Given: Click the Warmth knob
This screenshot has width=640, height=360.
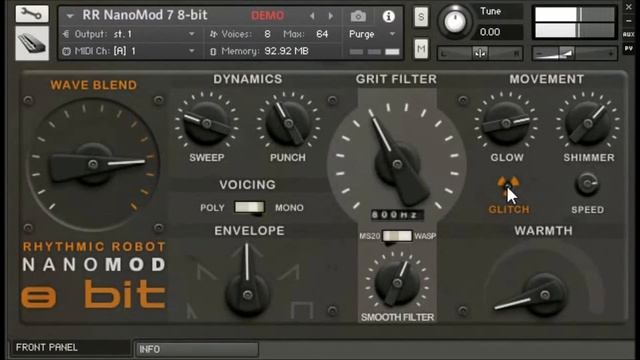Looking at the screenshot, I should pos(544,295).
